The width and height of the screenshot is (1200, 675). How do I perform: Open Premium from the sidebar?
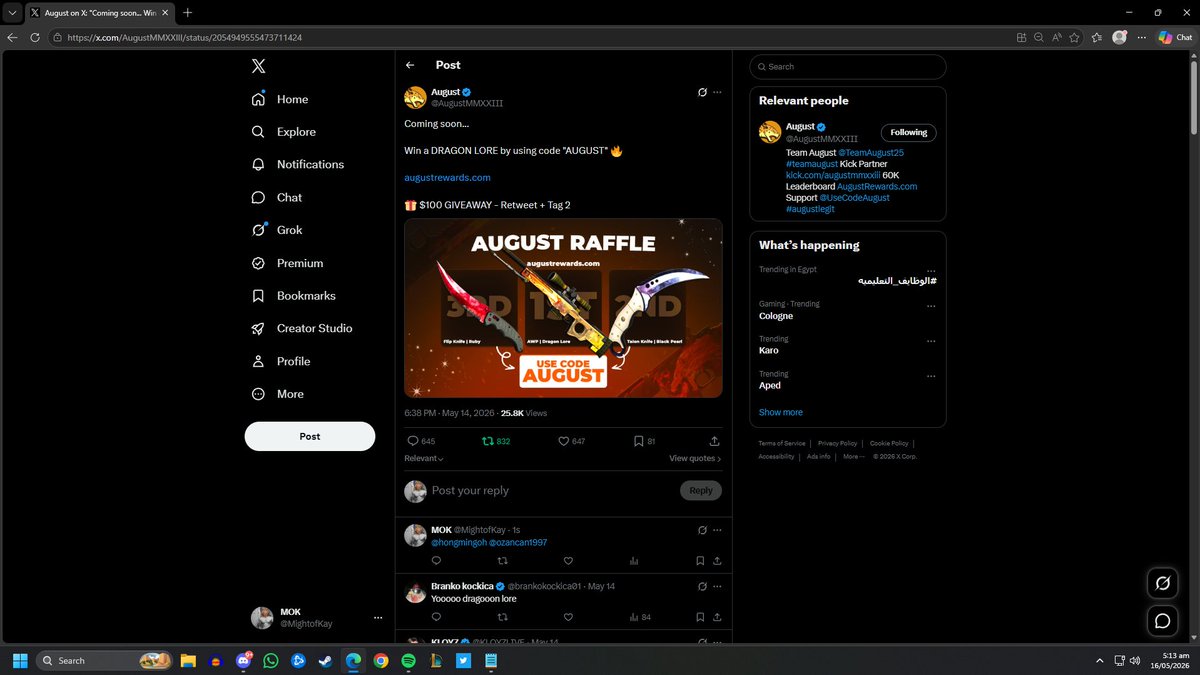point(288,263)
